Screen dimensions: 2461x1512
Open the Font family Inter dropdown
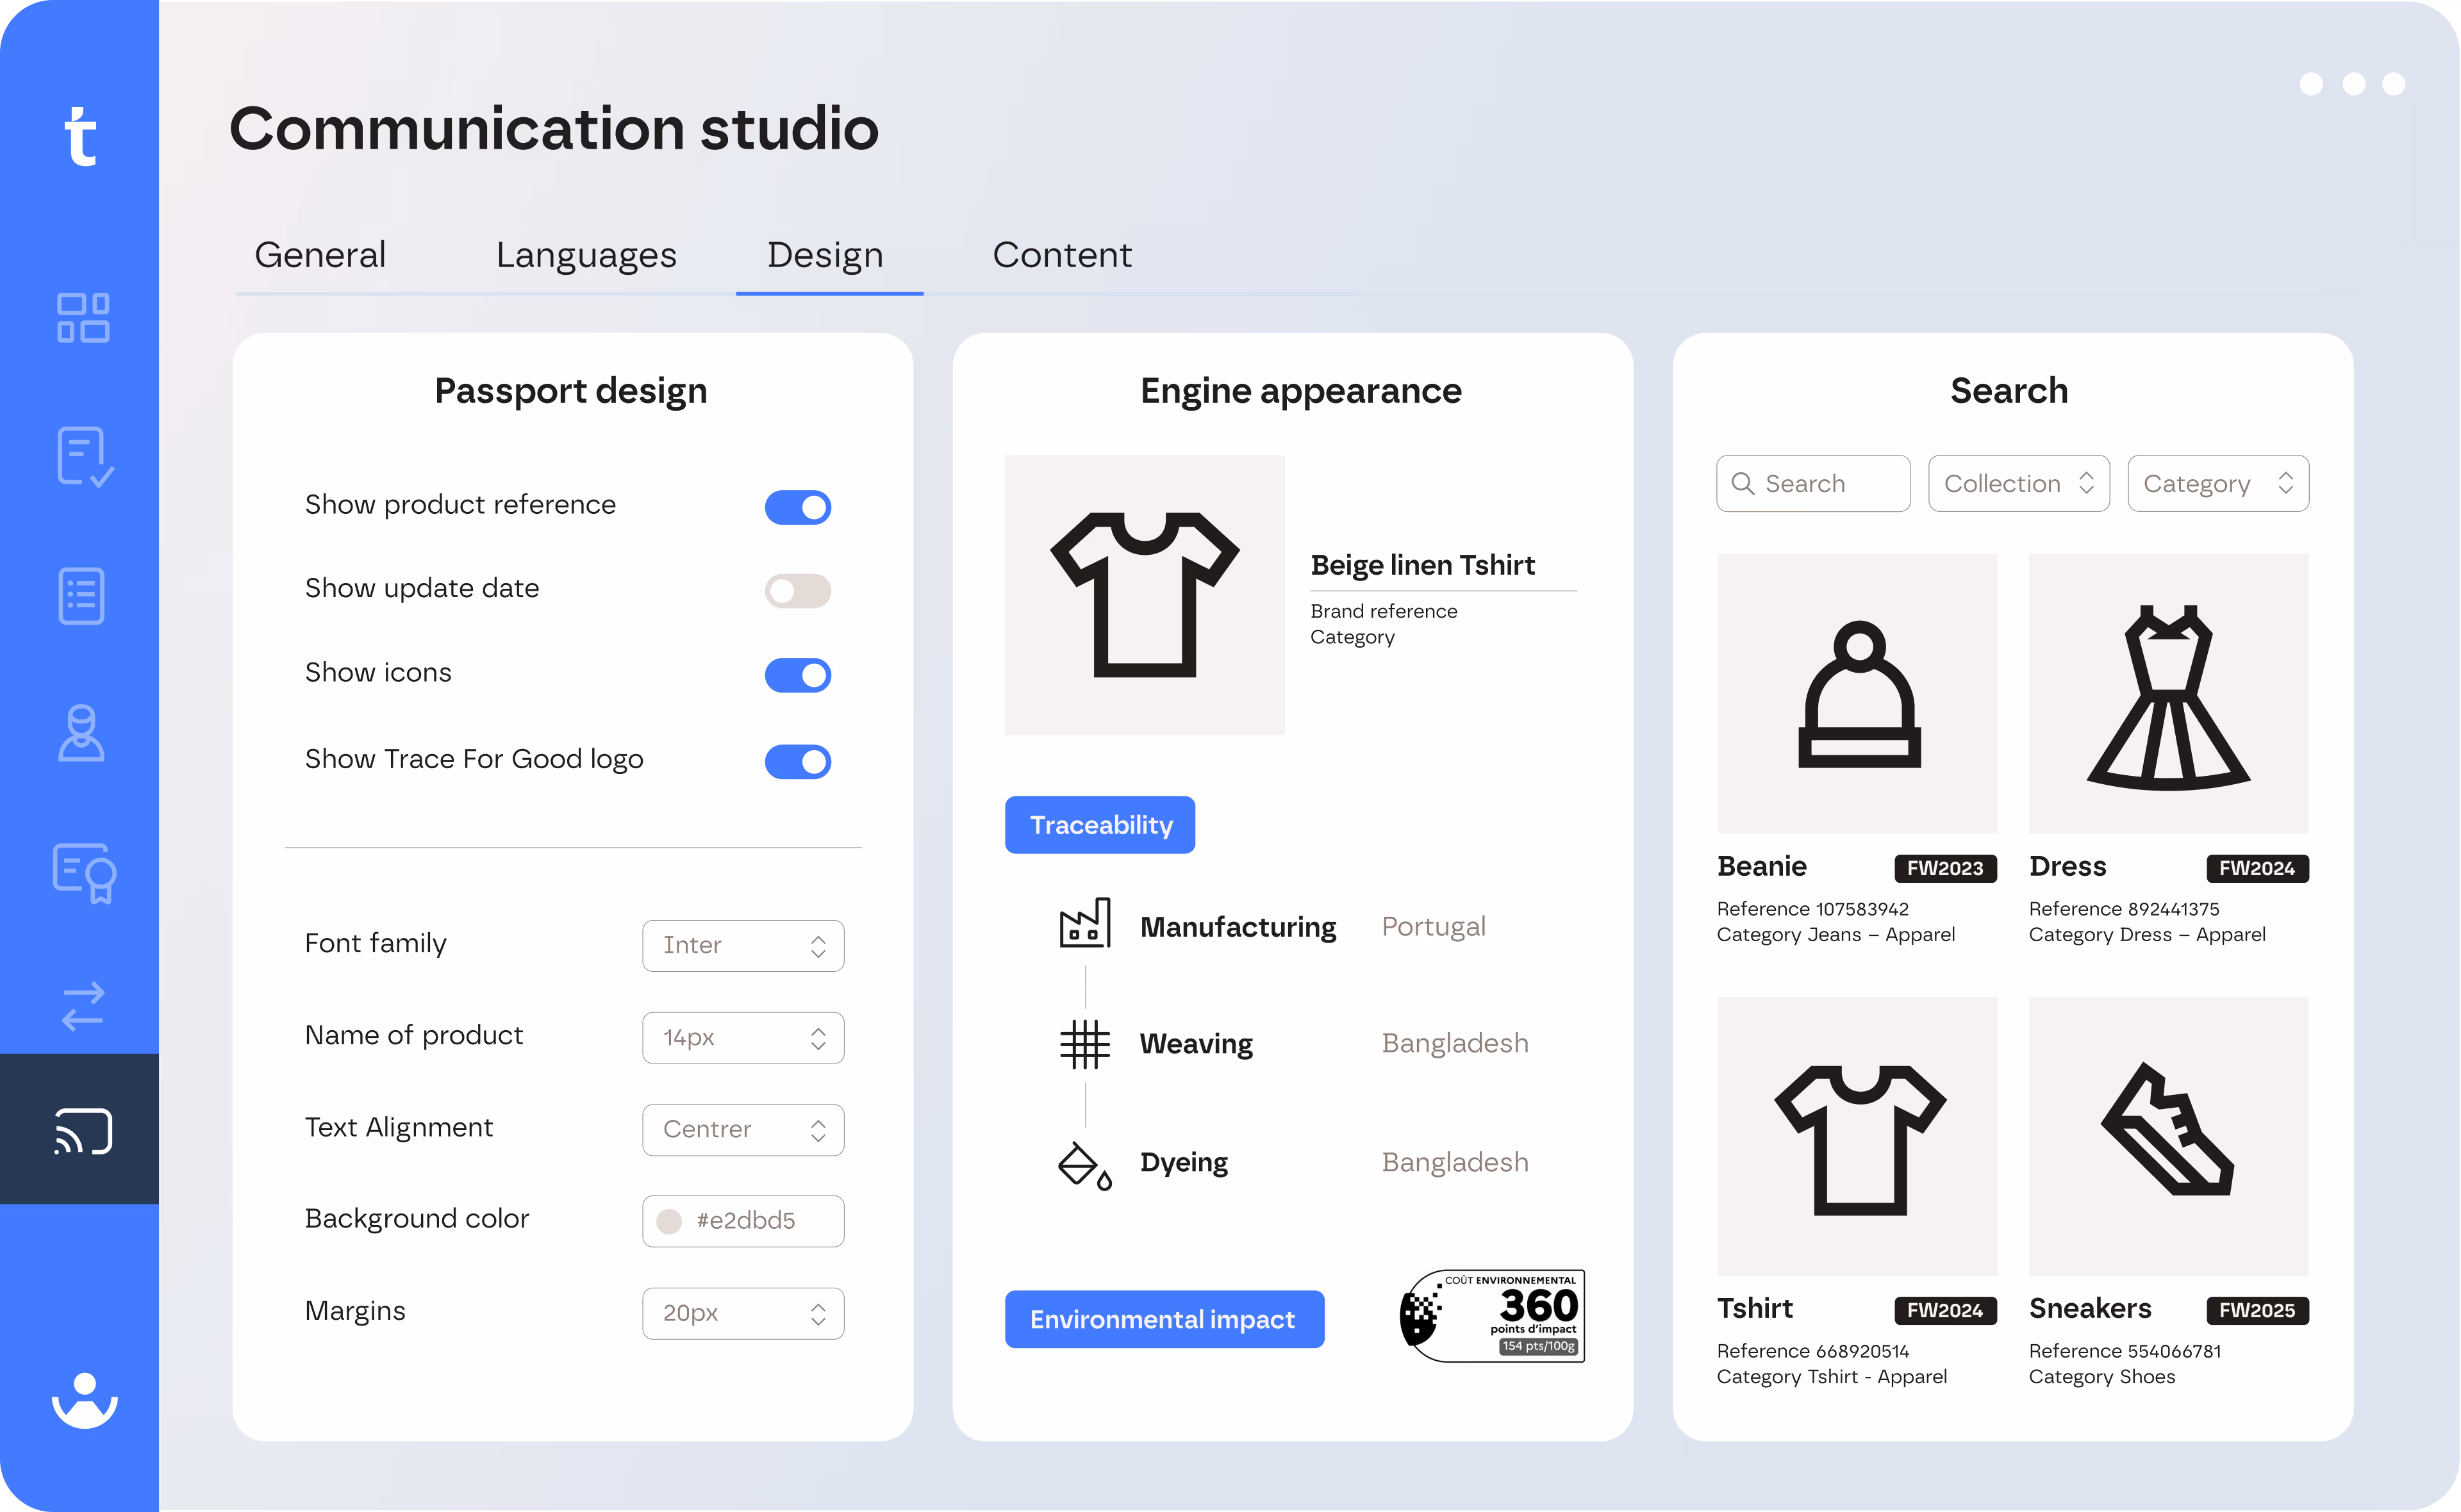coord(742,945)
